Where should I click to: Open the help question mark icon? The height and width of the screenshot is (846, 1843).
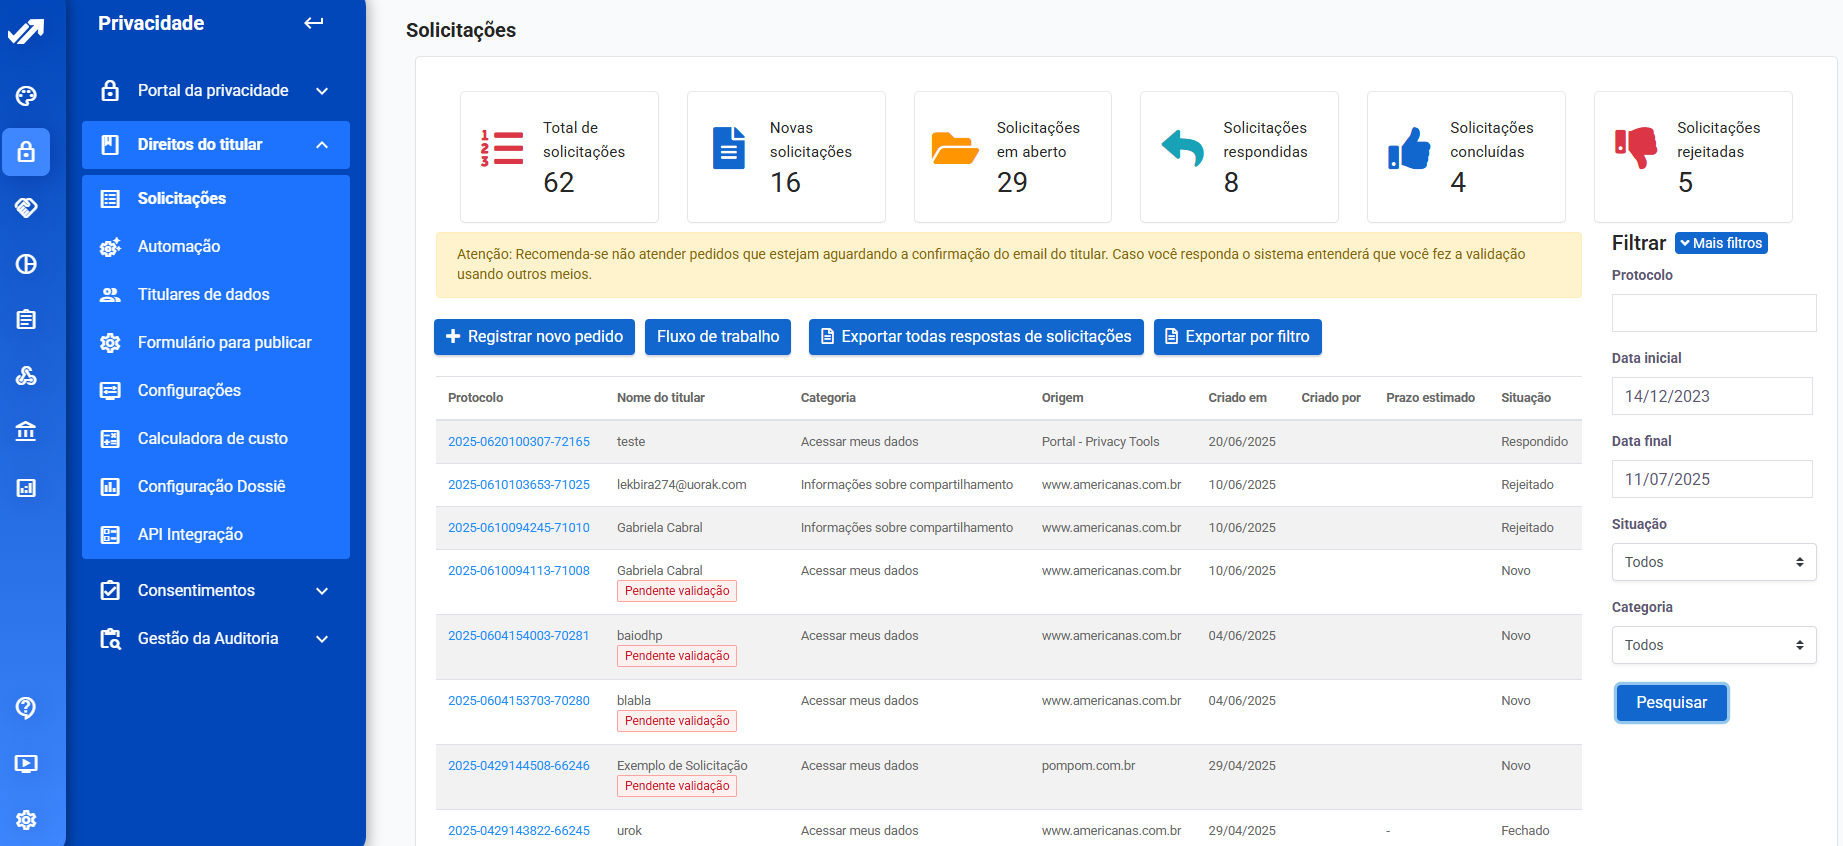pos(26,708)
